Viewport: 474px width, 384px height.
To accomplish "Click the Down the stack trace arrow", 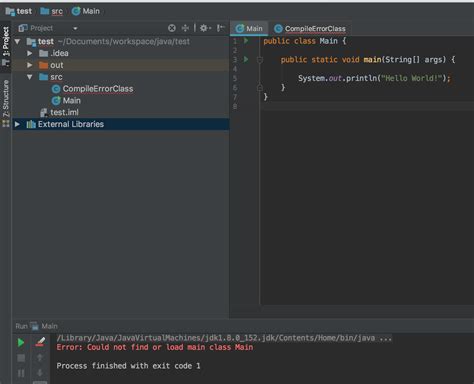I will pos(40,373).
